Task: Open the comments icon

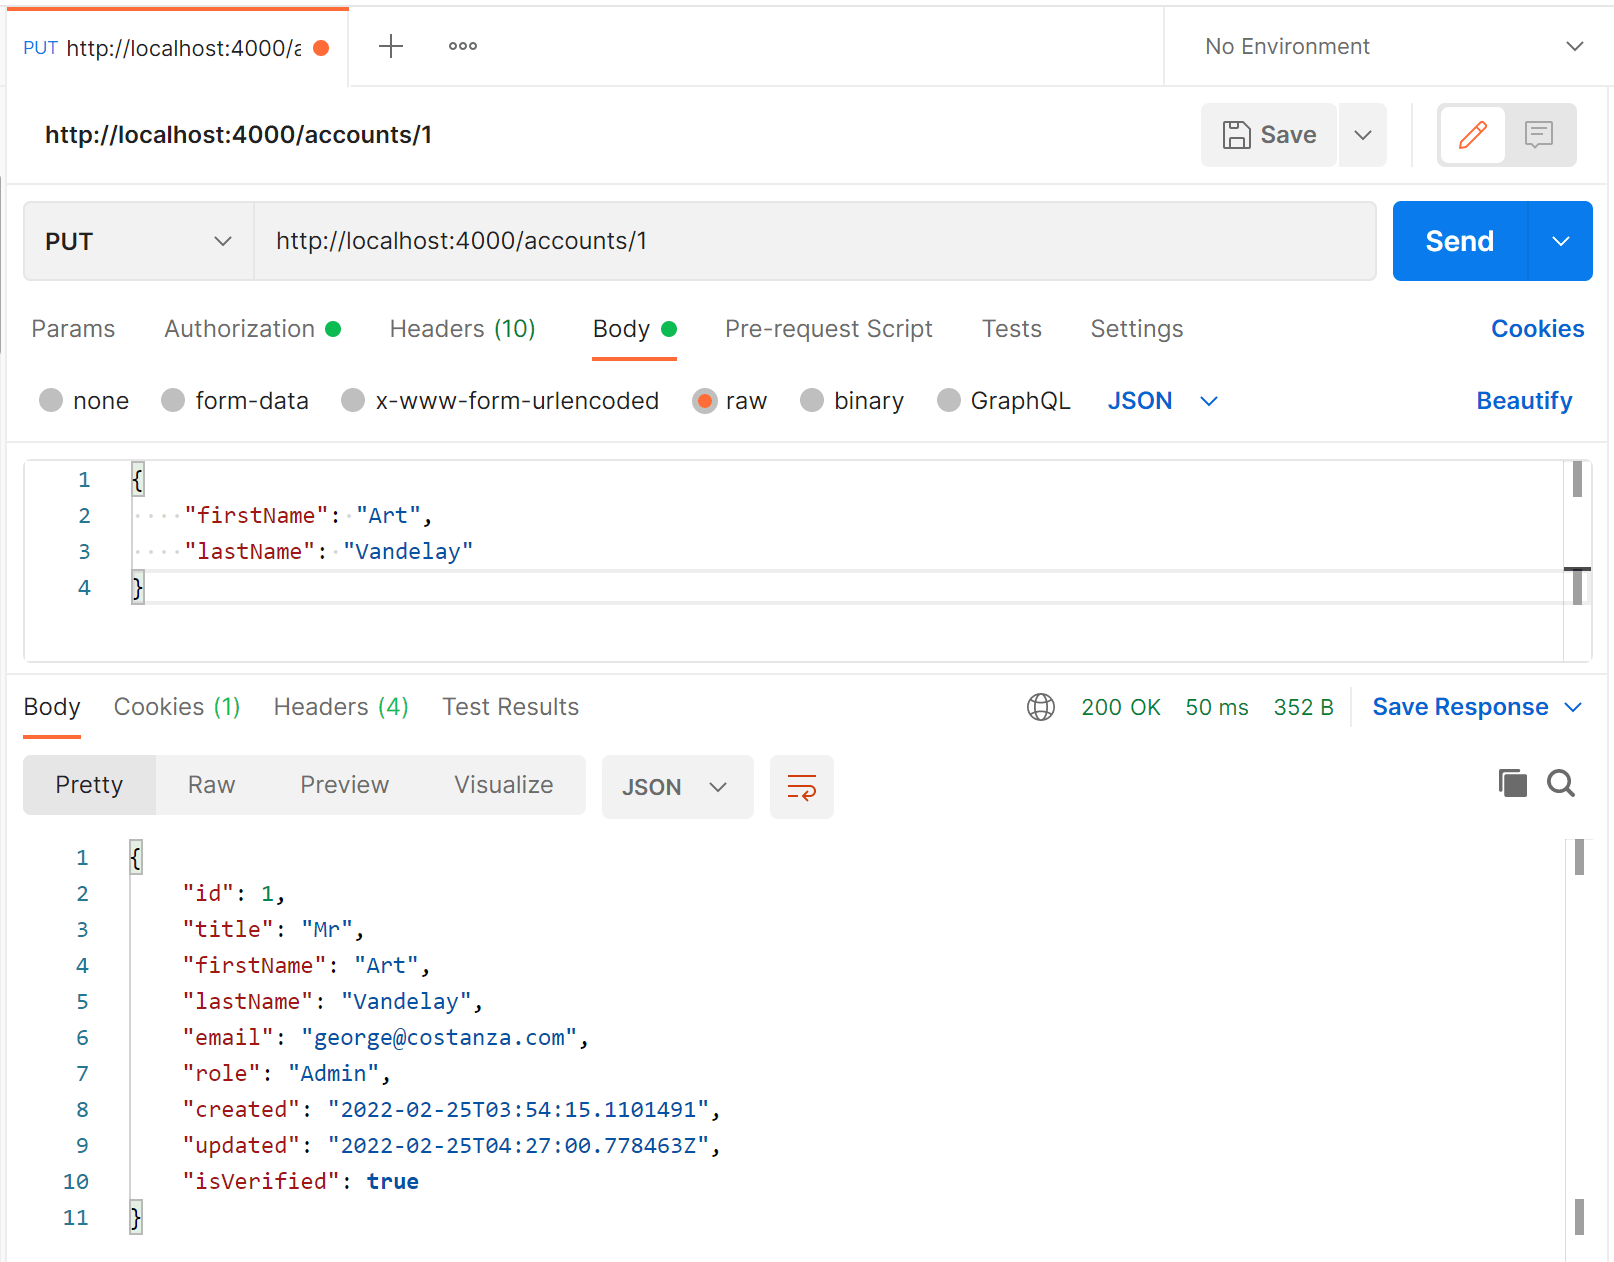Action: [x=1539, y=135]
